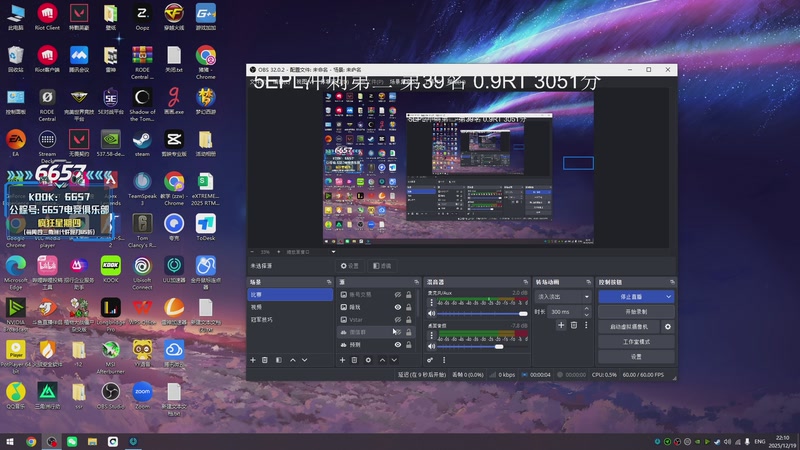The width and height of the screenshot is (800, 450).
Task: Open settings in Controls panel
Action: [636, 357]
